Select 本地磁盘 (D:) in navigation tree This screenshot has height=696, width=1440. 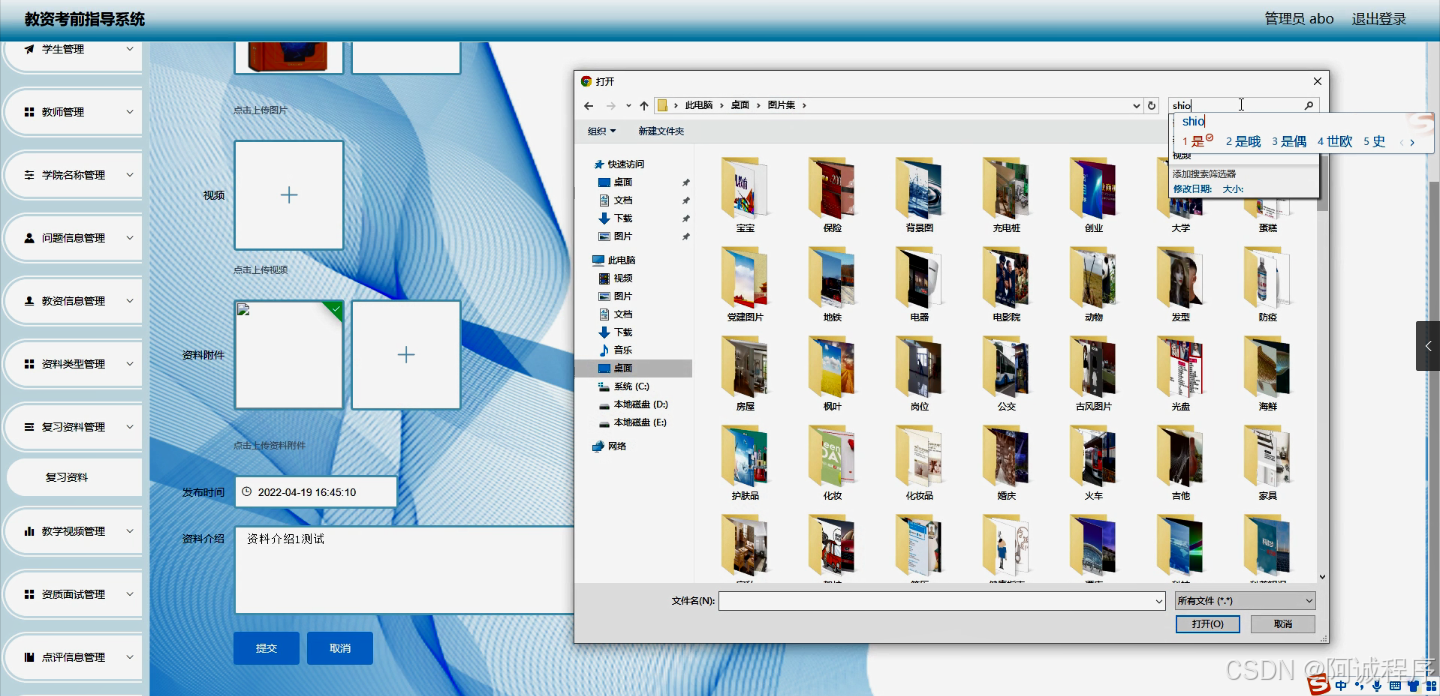pyautogui.click(x=634, y=404)
